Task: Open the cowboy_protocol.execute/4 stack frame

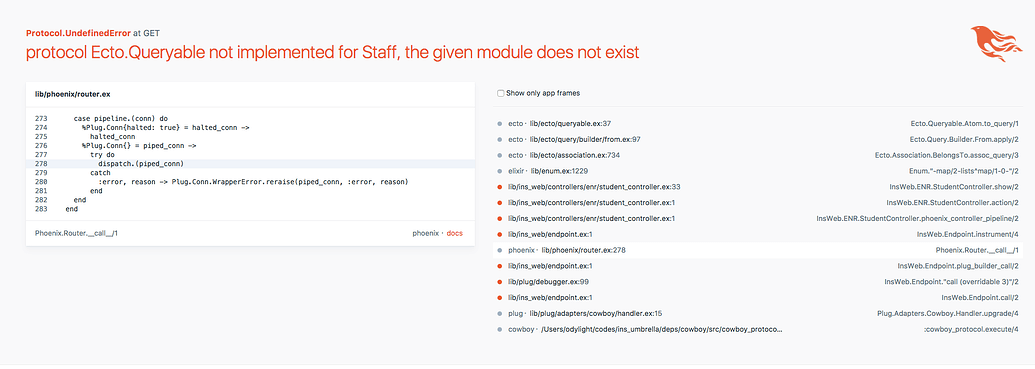Action: [x=757, y=329]
